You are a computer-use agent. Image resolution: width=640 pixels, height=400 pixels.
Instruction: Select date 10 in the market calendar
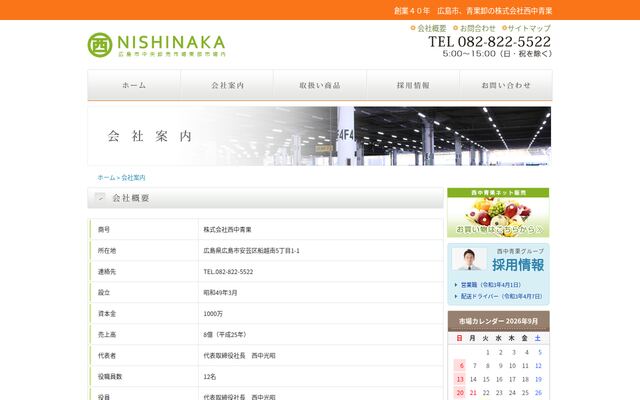pos(512,366)
